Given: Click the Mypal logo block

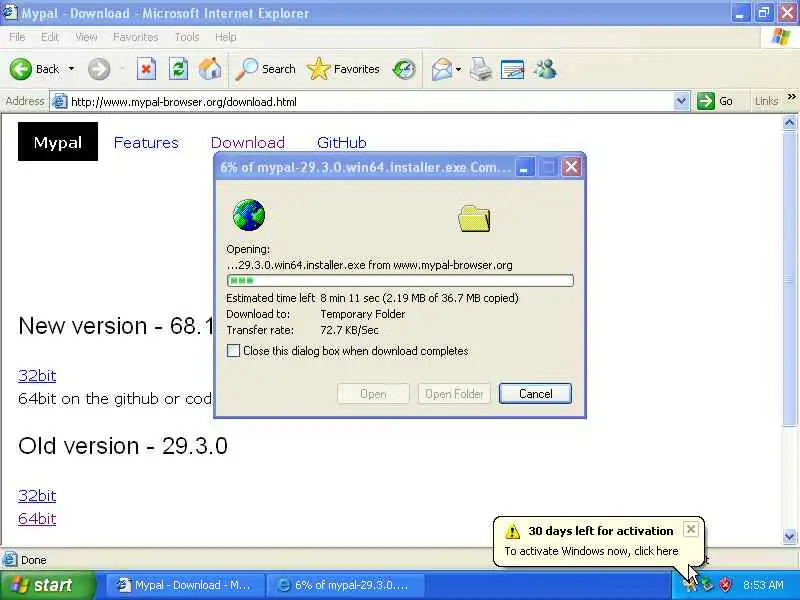Looking at the screenshot, I should [58, 141].
